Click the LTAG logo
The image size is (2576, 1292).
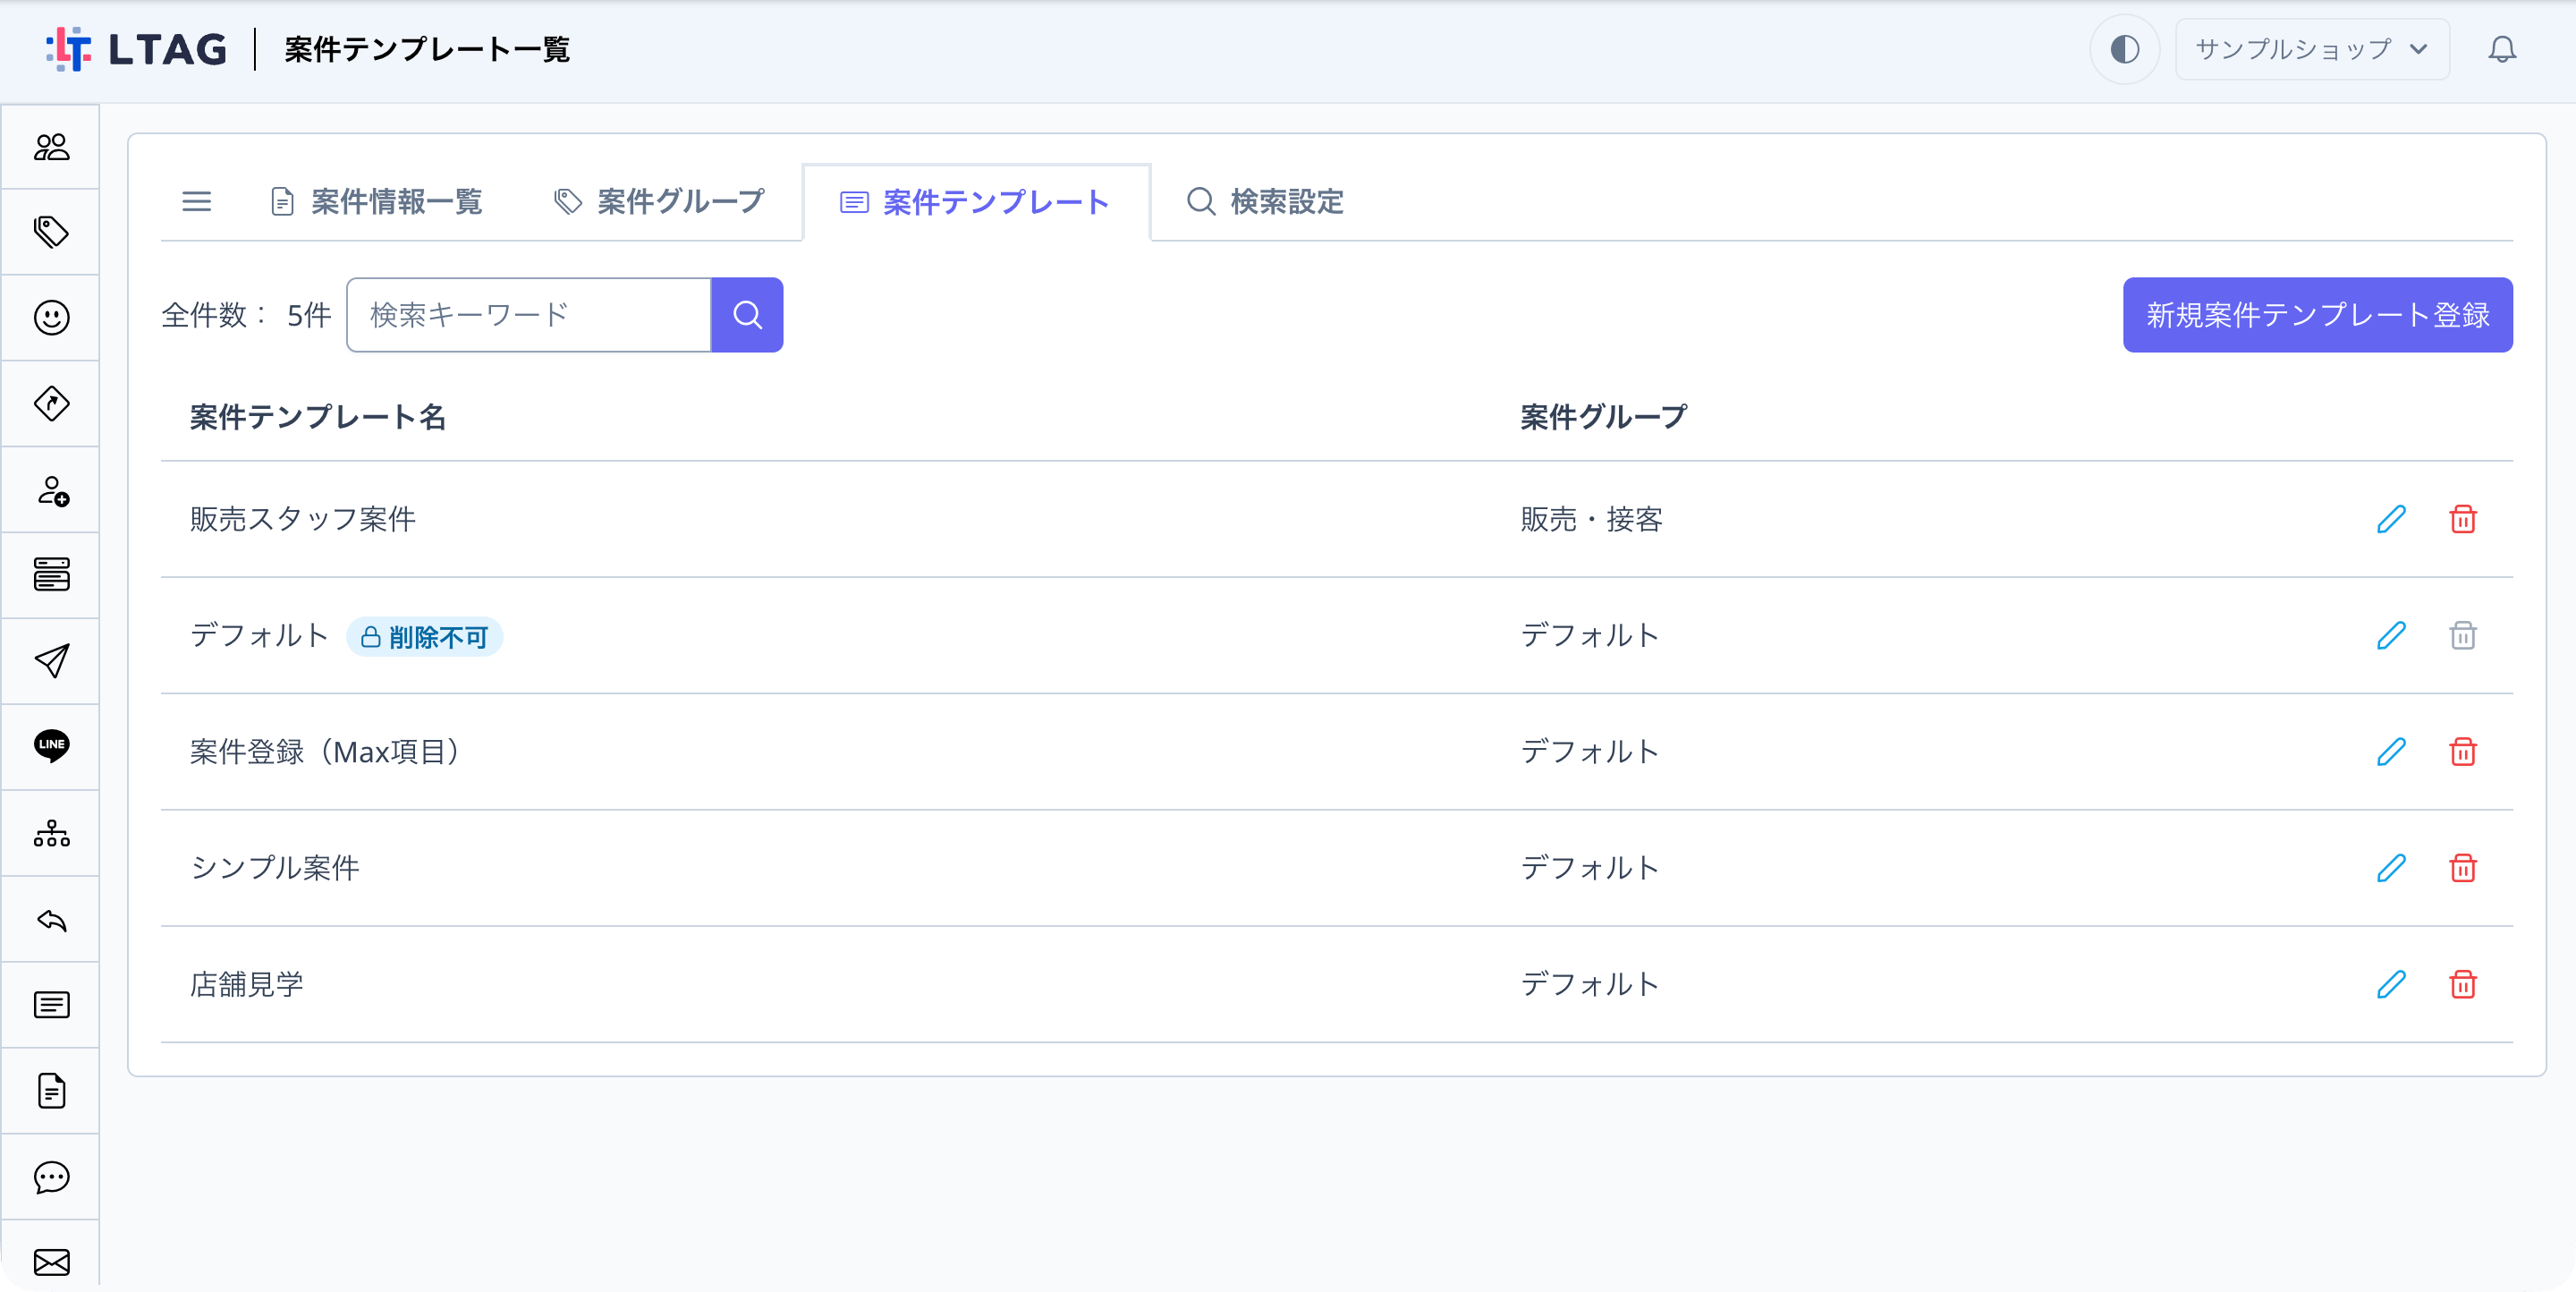[x=137, y=49]
